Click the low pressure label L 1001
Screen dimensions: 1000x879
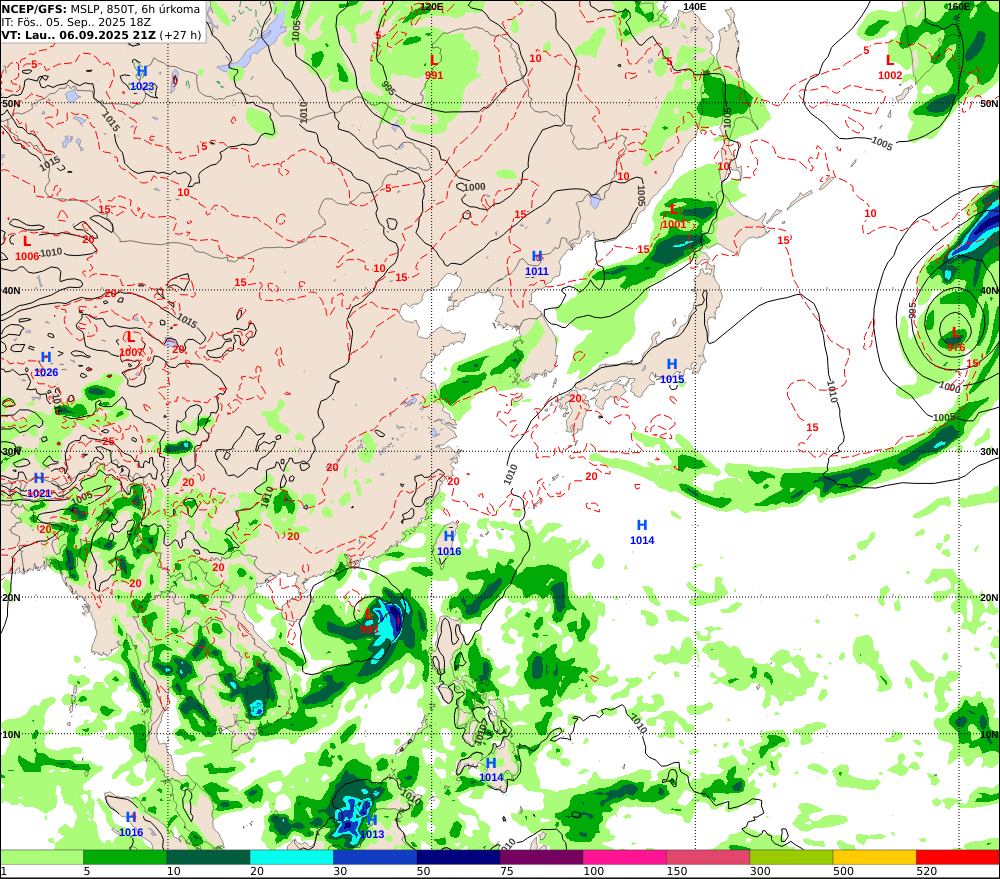click(x=674, y=216)
